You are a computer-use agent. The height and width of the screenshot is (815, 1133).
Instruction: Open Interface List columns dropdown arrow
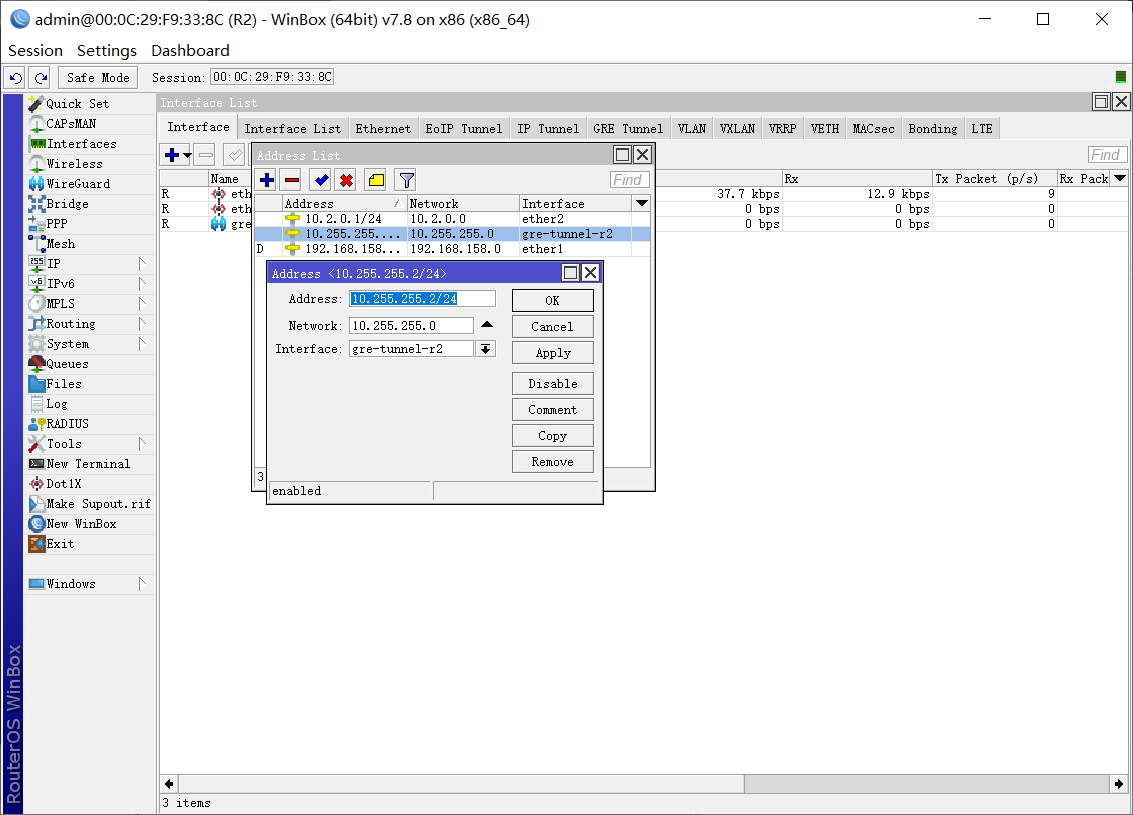[1120, 178]
